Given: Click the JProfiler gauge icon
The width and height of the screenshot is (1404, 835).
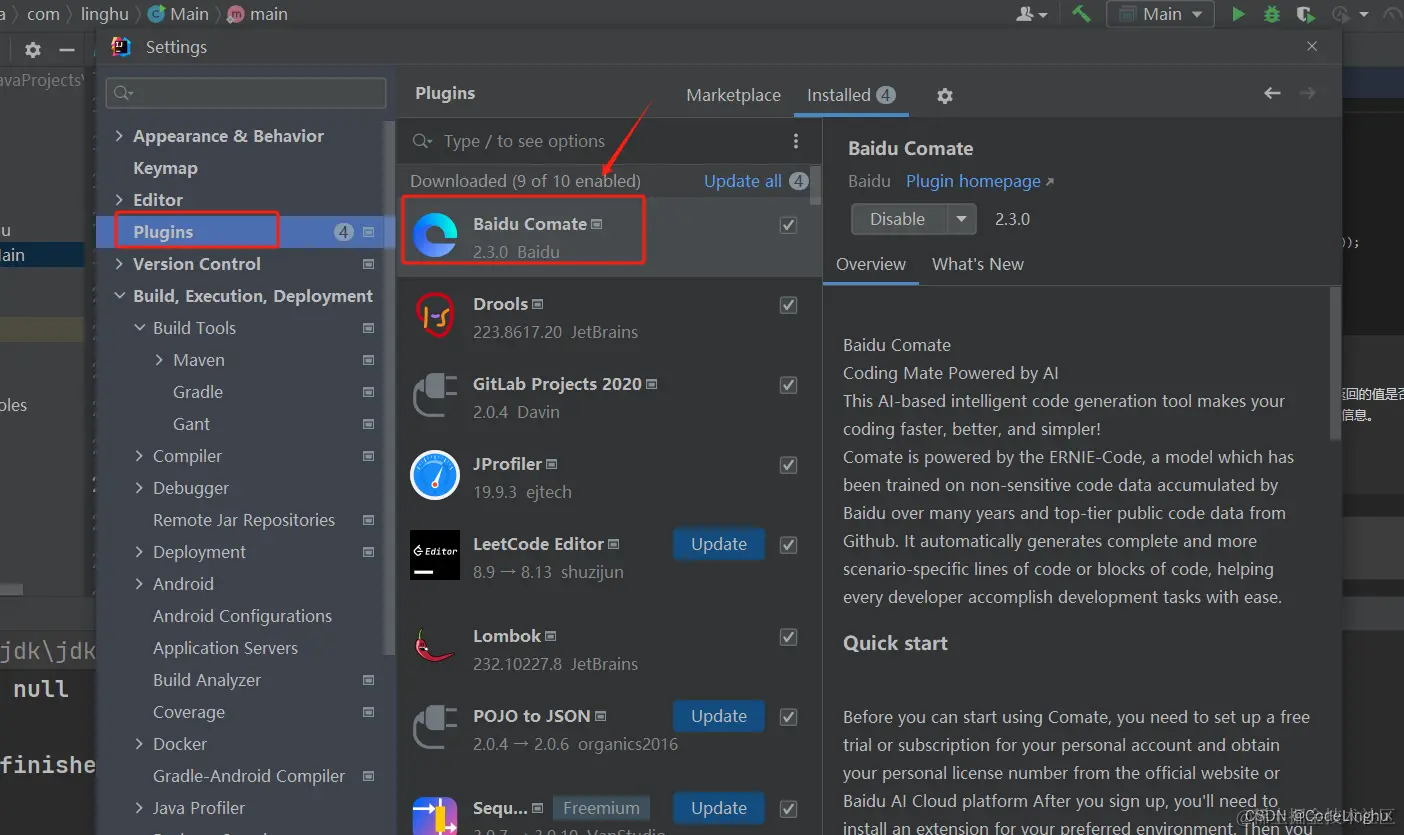Looking at the screenshot, I should 435,476.
